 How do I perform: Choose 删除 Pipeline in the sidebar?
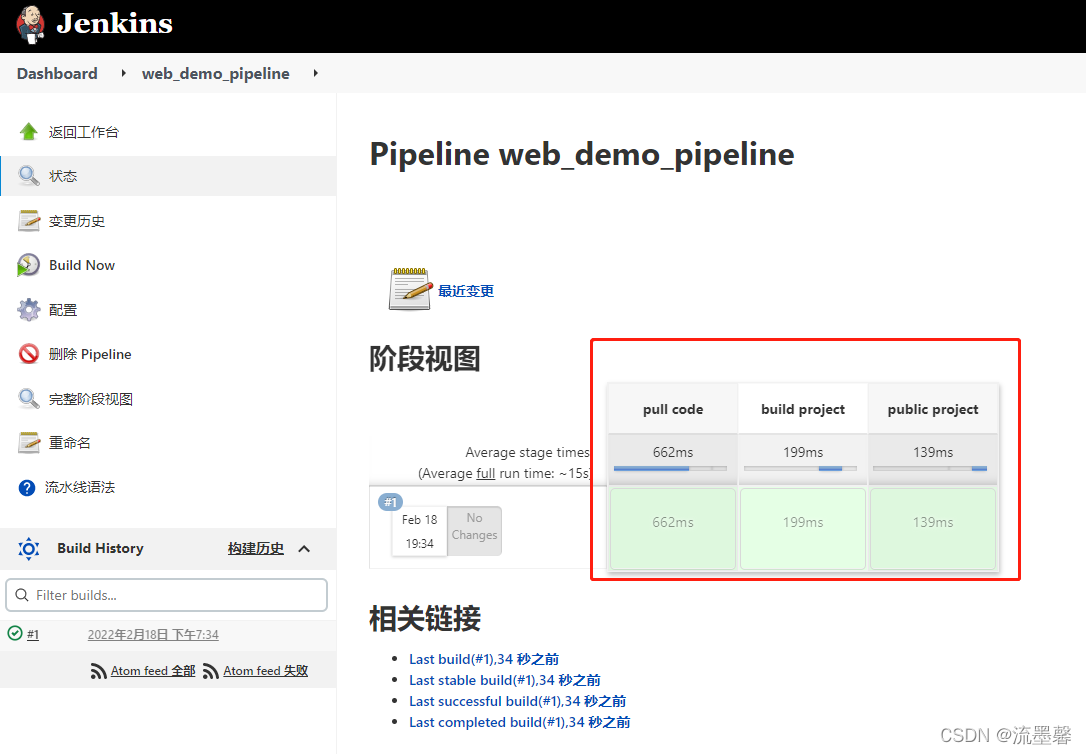pos(90,354)
